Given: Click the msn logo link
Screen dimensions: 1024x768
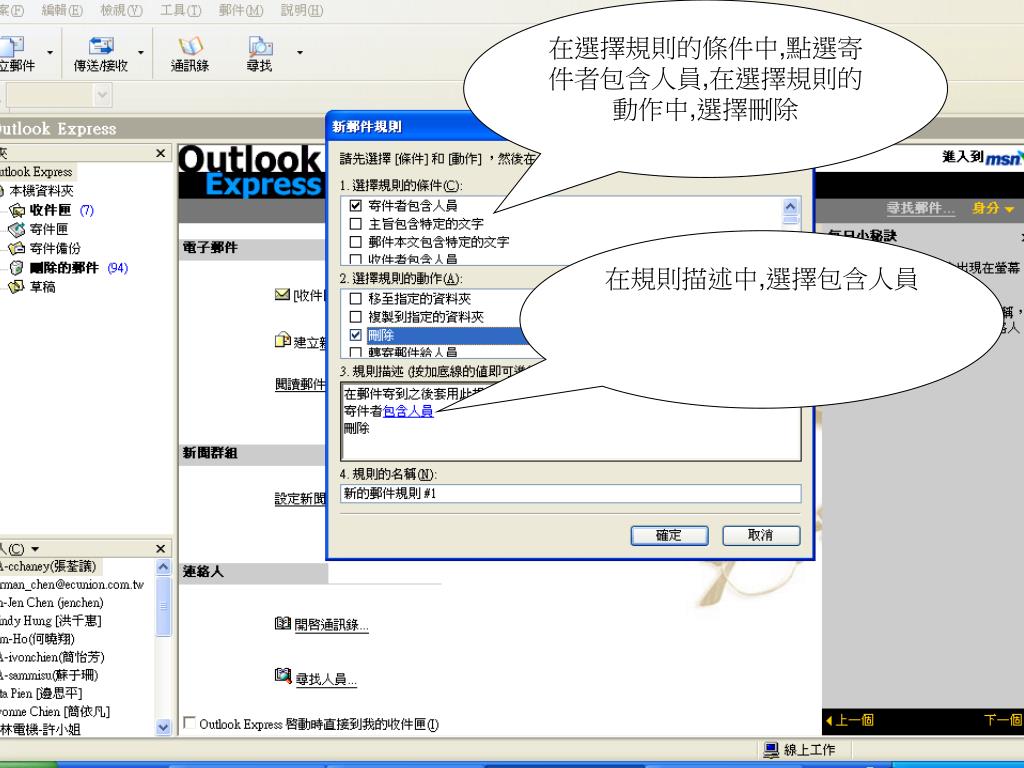Looking at the screenshot, I should click(x=1004, y=158).
